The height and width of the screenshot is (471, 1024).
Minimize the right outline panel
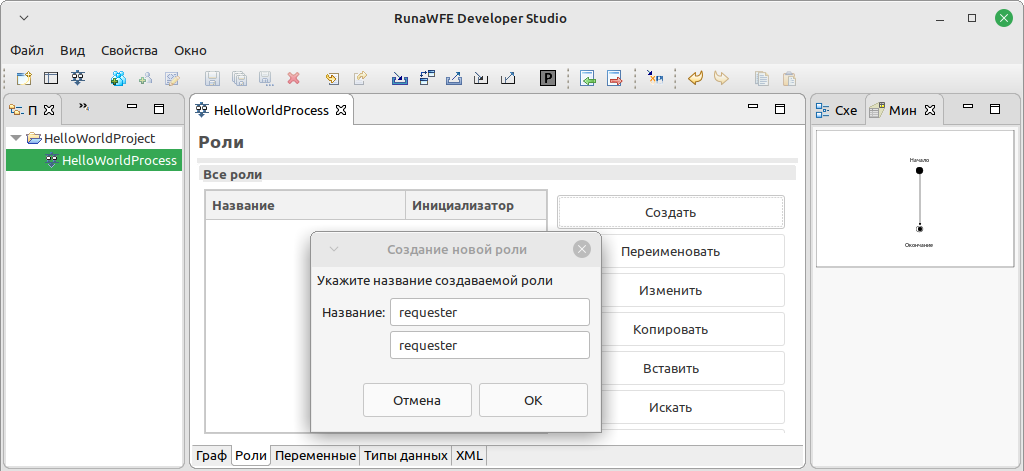968,108
